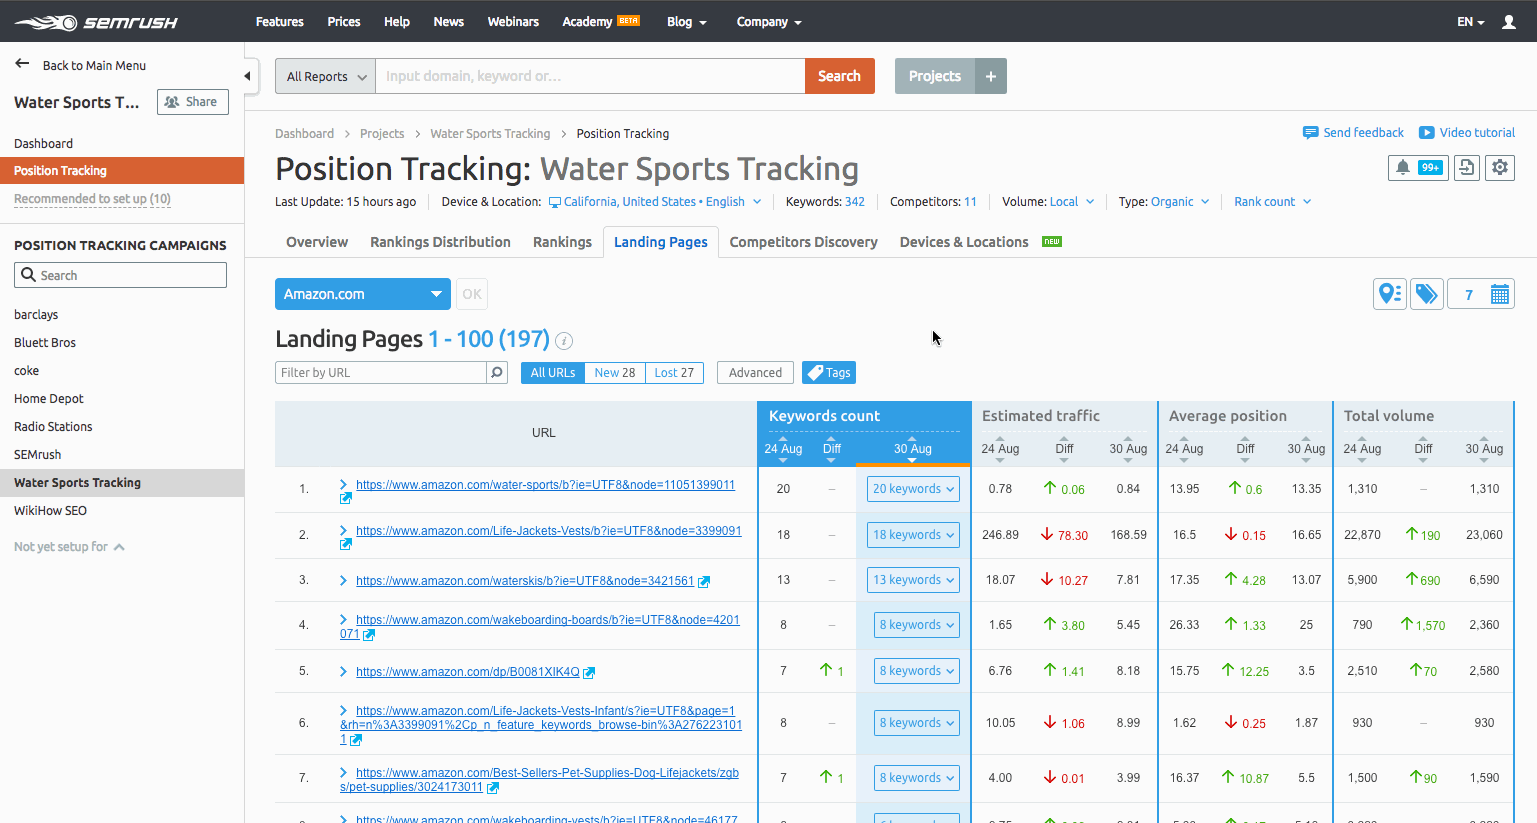This screenshot has width=1537, height=823.
Task: Click the info icon next to Landing Pages
Action: (x=564, y=341)
